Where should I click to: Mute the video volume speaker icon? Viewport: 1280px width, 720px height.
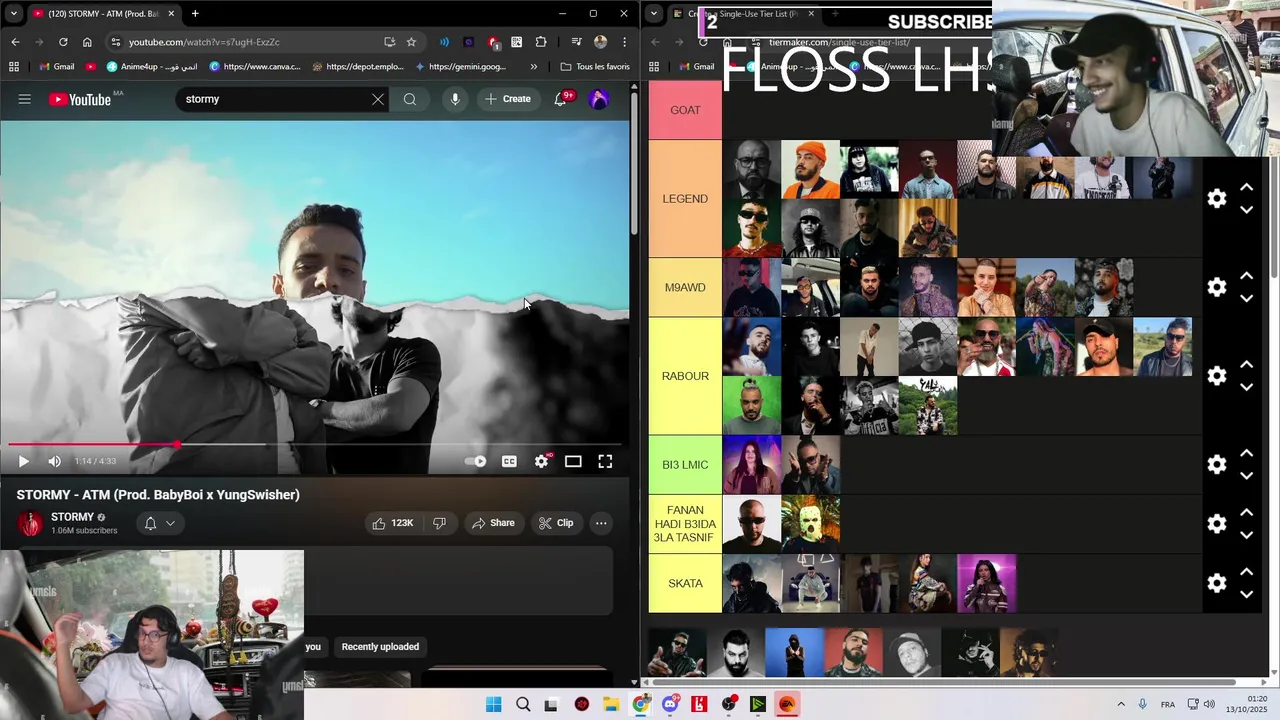point(54,461)
